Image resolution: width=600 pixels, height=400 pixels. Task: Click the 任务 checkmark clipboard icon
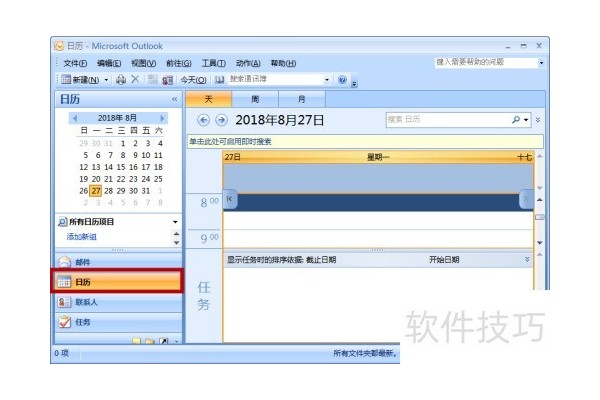click(65, 322)
